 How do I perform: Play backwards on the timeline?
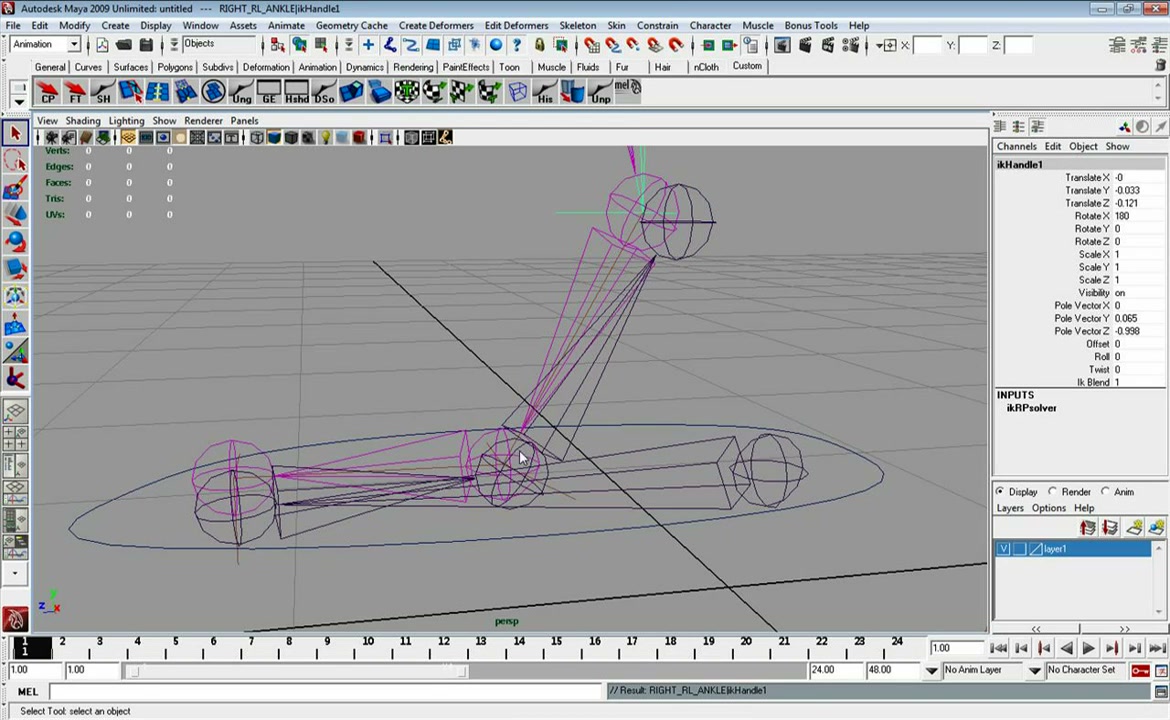(1067, 648)
